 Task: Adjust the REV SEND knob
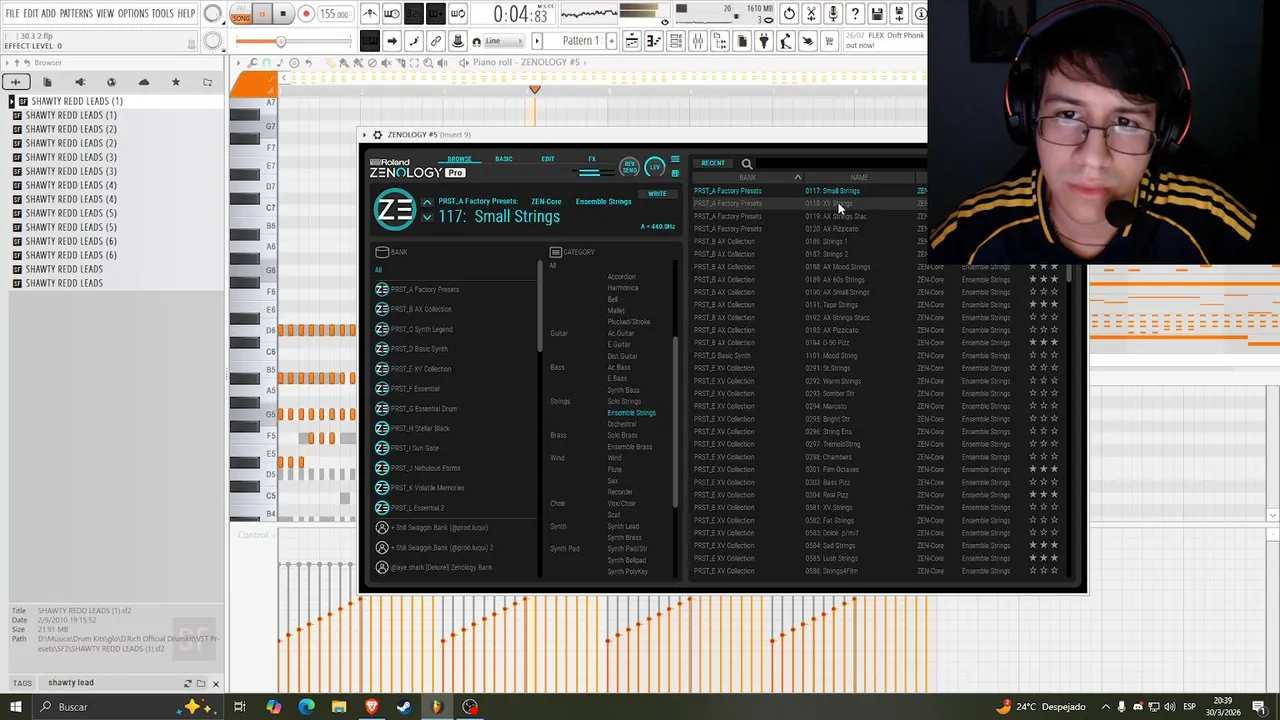pos(629,166)
